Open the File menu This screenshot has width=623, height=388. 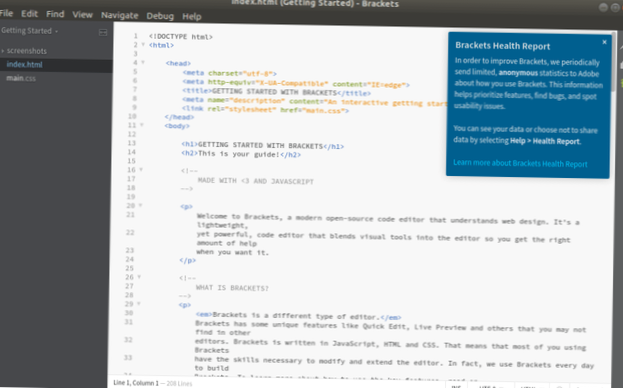coord(6,14)
